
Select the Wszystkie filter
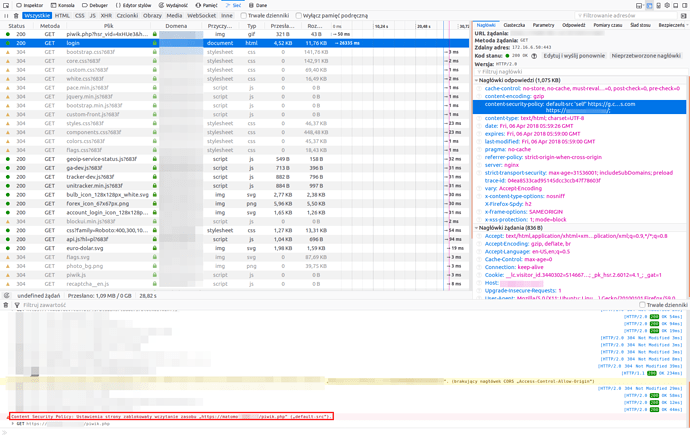[x=37, y=15]
